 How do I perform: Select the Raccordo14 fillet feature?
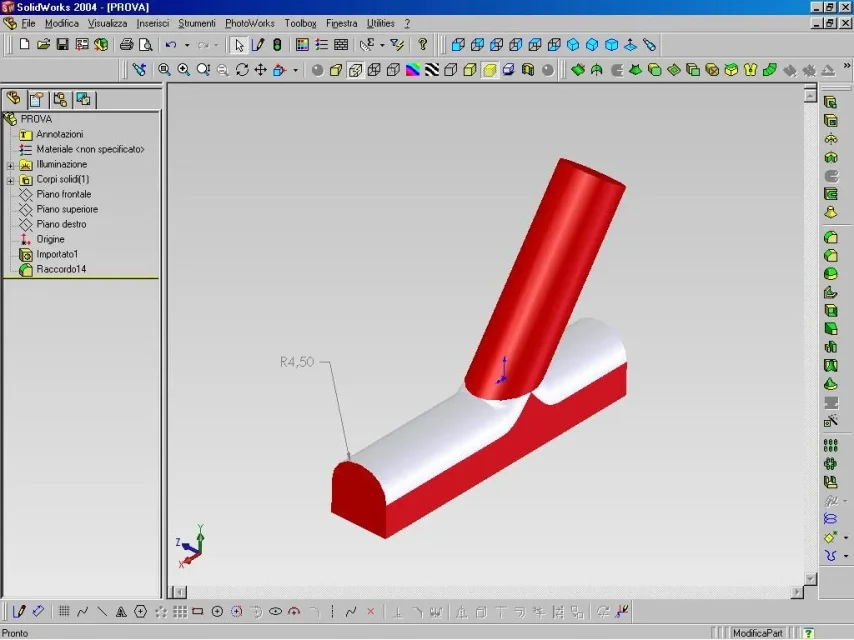tap(61, 269)
